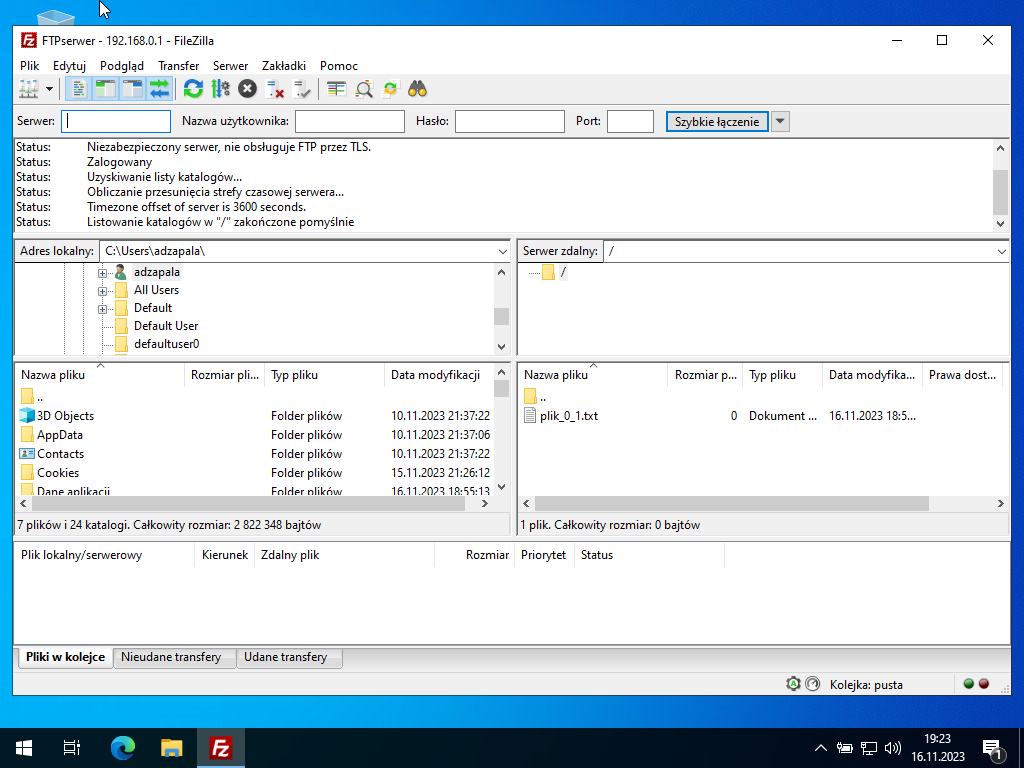Expand the Default tree node

tap(102, 309)
